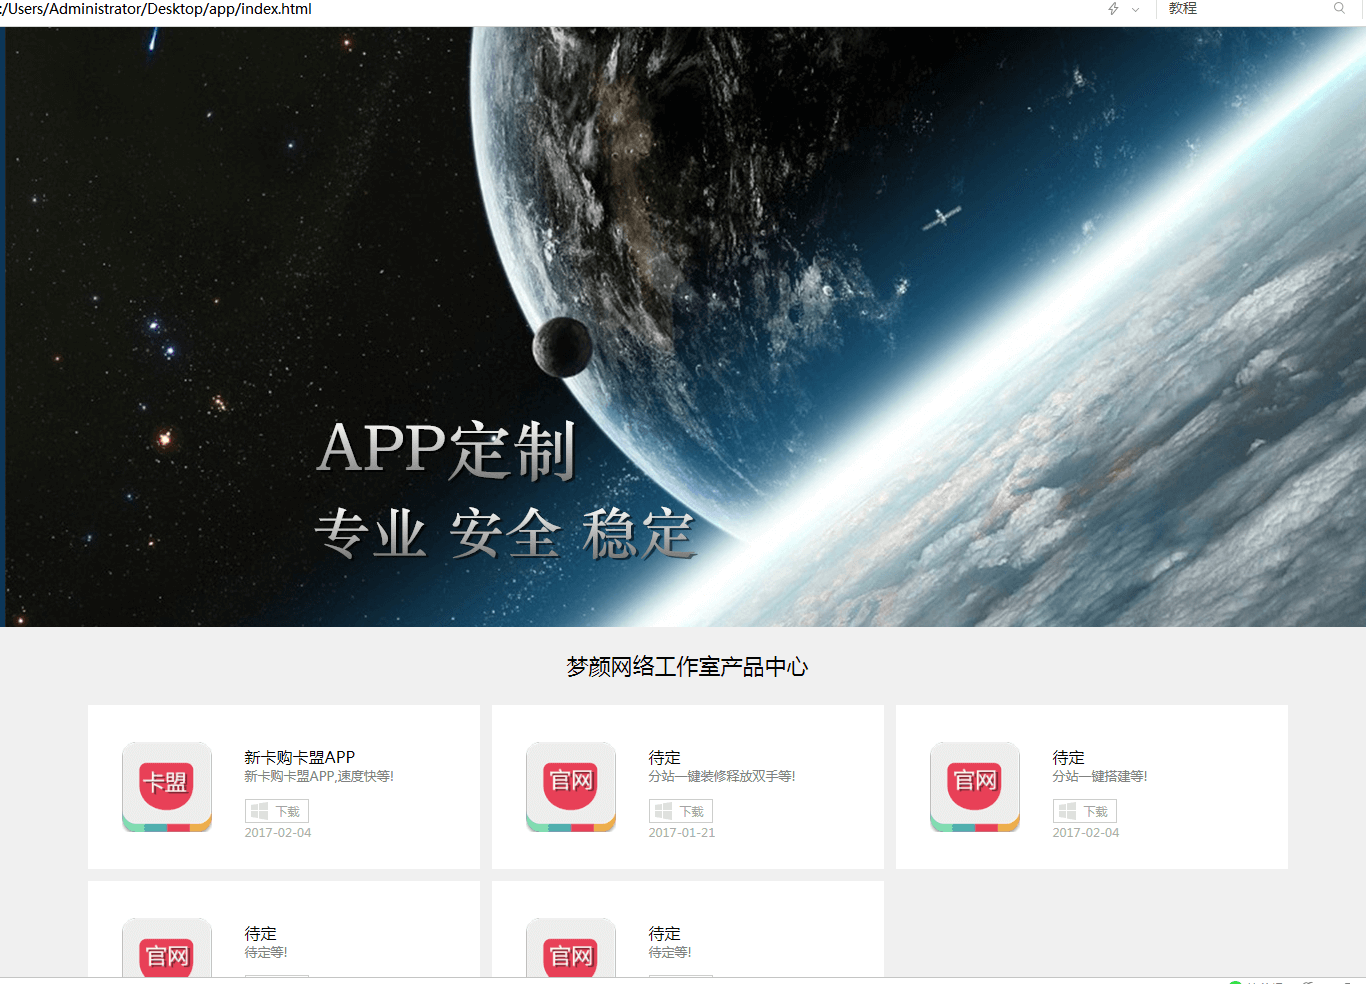The image size is (1366, 984).
Task: Open the 新卡购卡盟APP title link
Action: coord(300,757)
